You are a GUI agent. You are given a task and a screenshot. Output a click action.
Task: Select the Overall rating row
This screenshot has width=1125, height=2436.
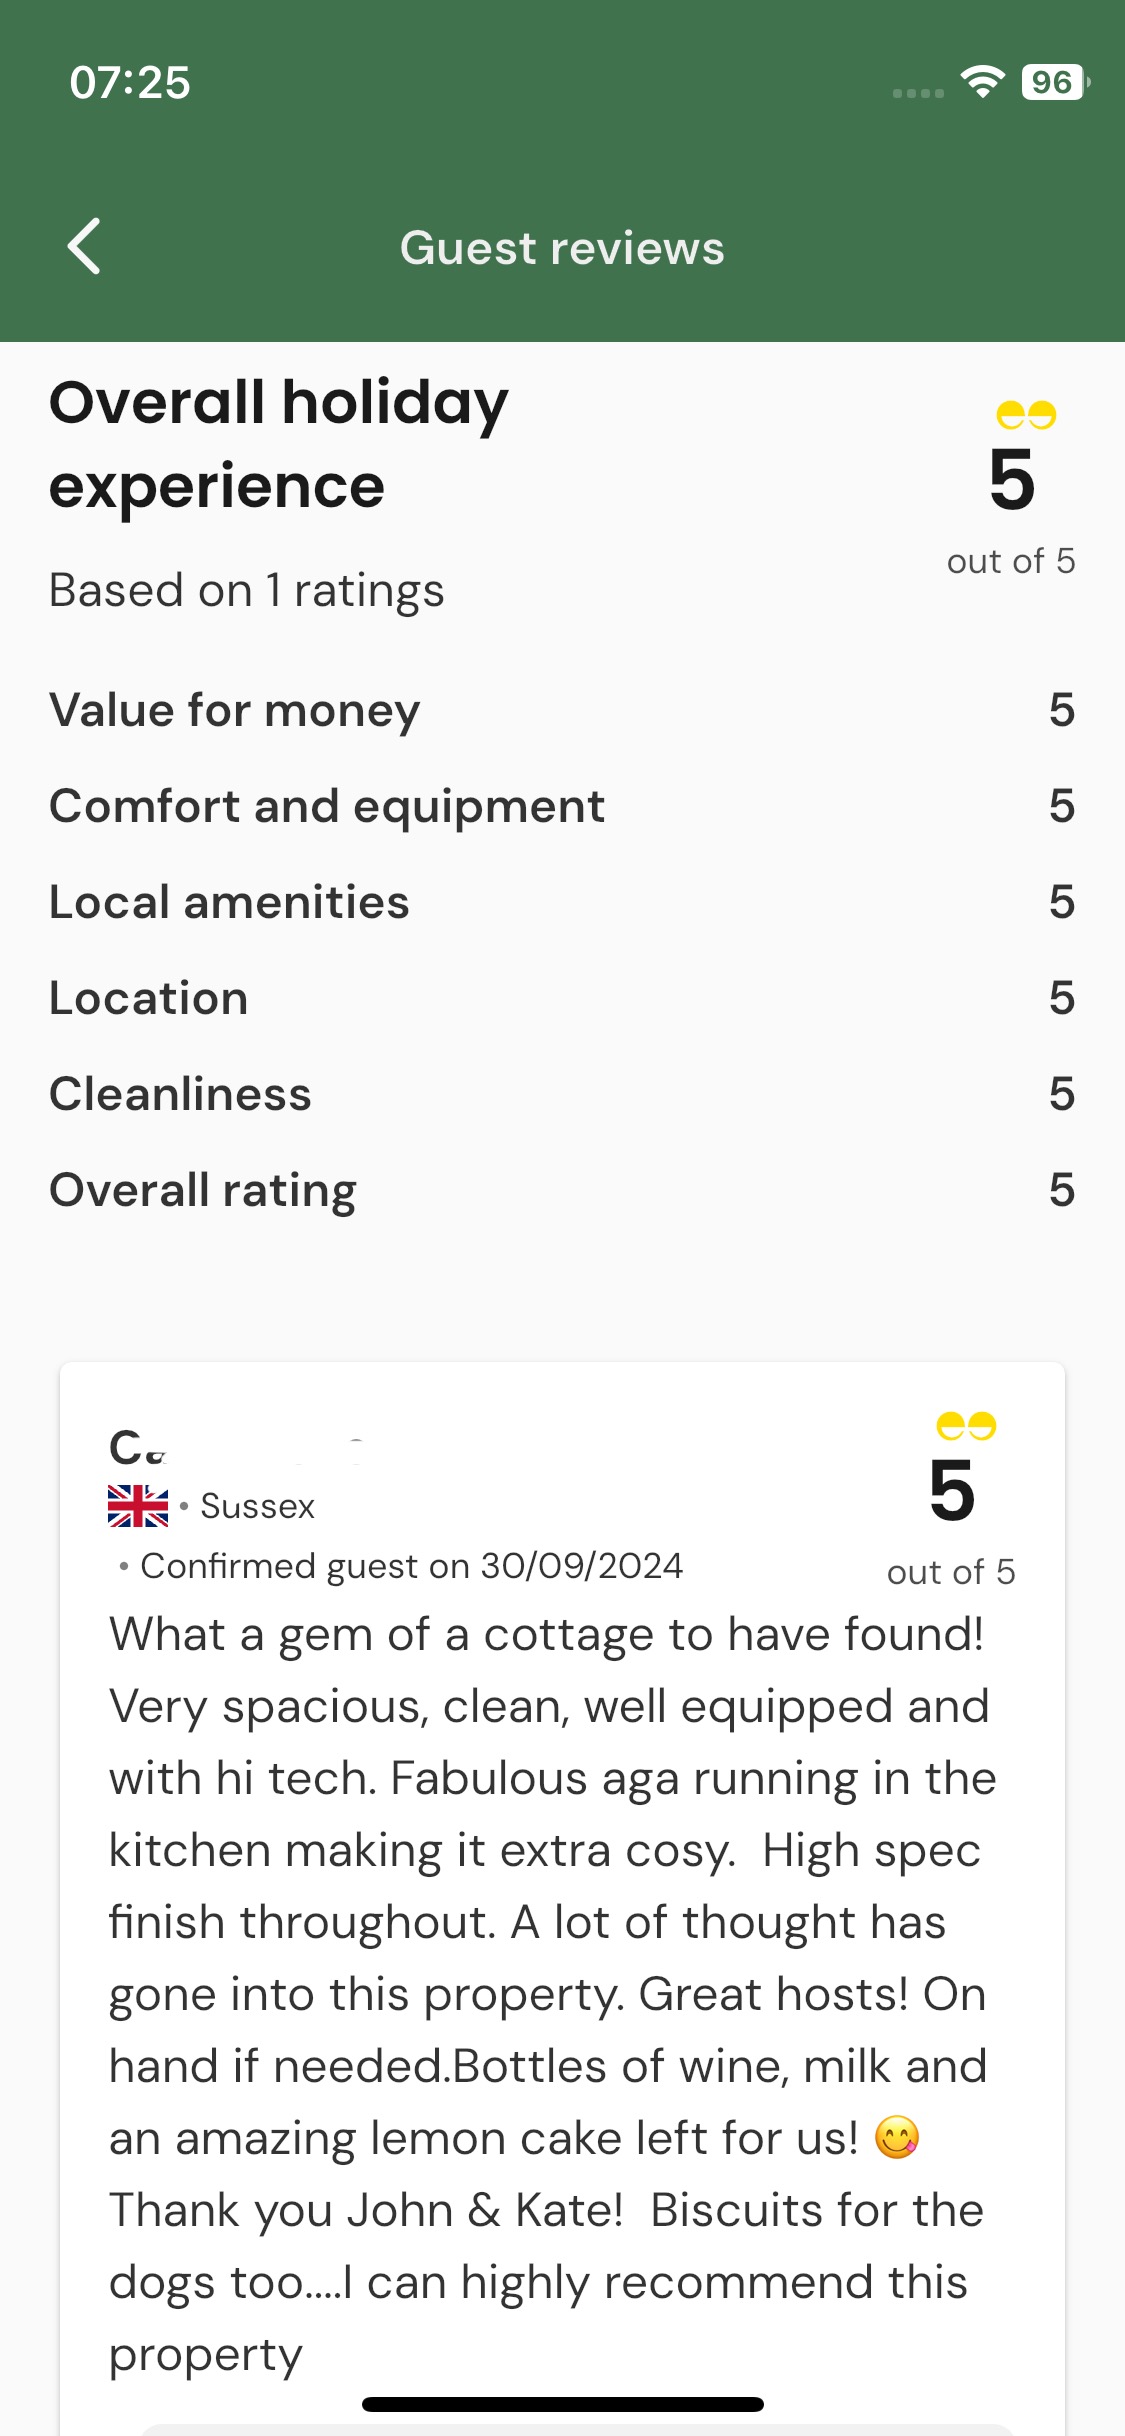[562, 1190]
